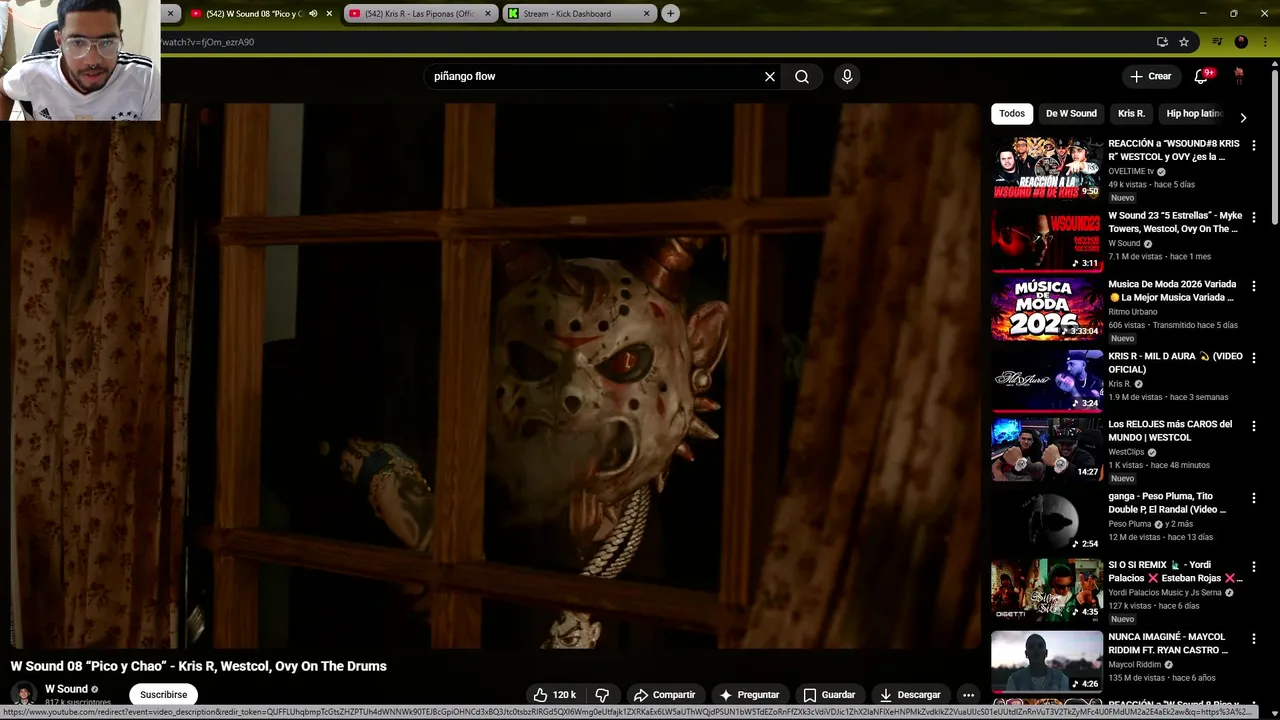Open NUNCA IMAGINÉ Maycol Riddim thumbnail

(1047, 662)
